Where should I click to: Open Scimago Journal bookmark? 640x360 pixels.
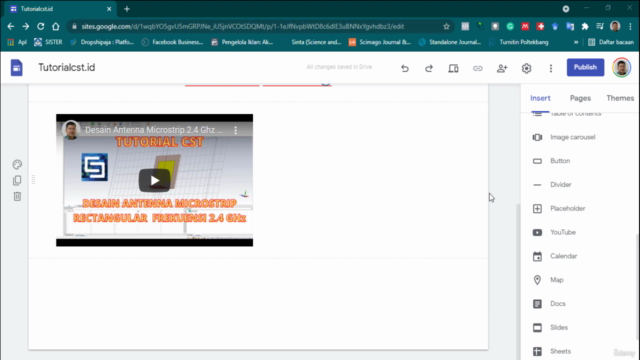[x=380, y=42]
